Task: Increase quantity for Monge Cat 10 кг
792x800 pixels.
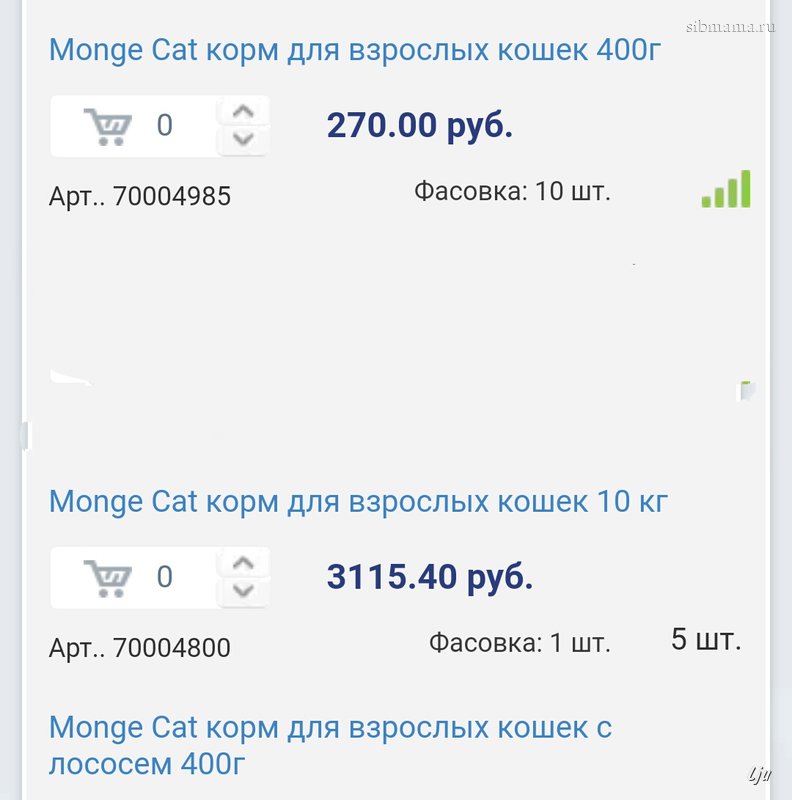Action: click(243, 563)
